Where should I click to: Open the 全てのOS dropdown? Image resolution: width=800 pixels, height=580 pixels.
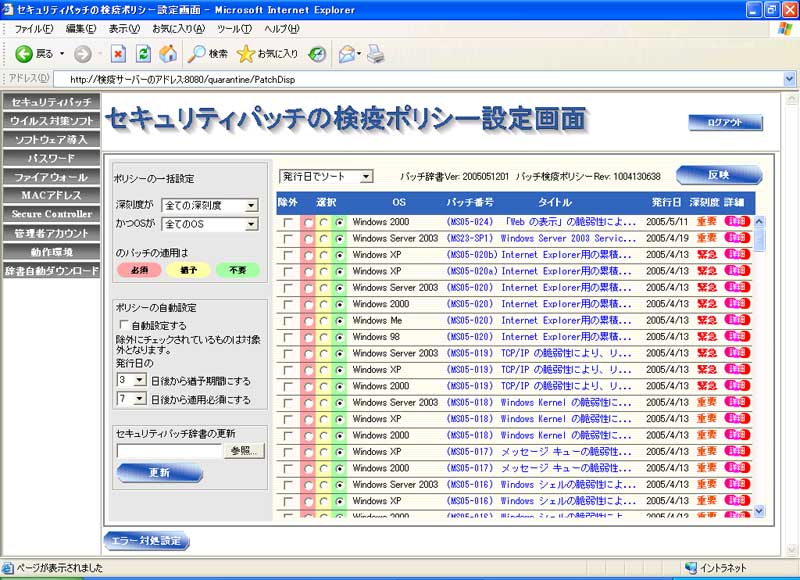pyautogui.click(x=210, y=224)
